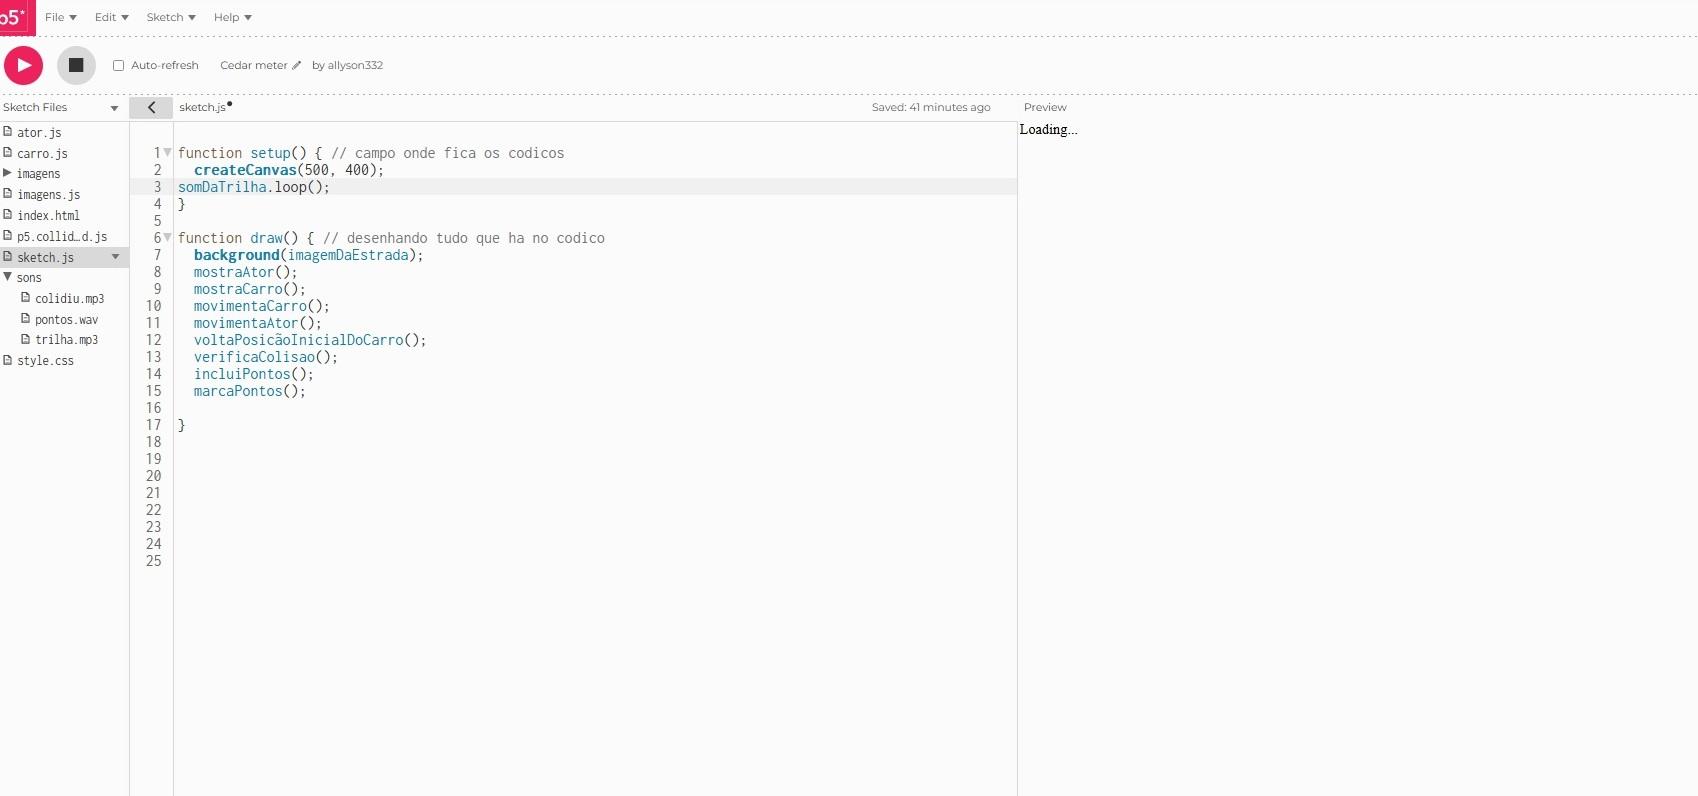1698x796 pixels.
Task: Click the file icon beside index.html
Action: 7,215
